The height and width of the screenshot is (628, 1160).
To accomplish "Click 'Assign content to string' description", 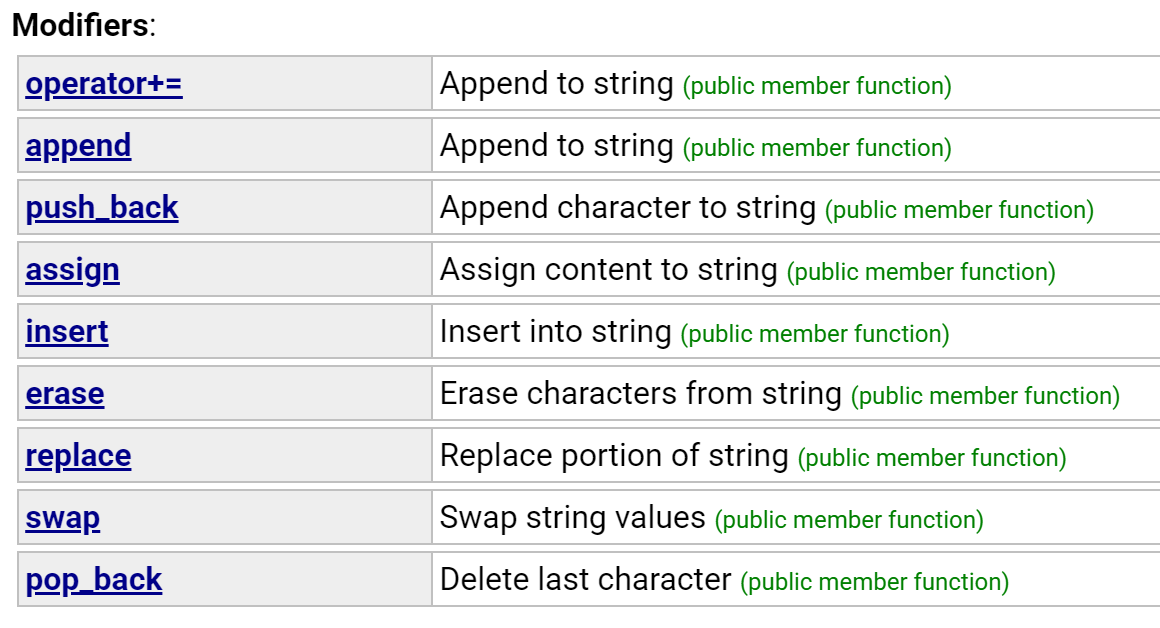I will (x=608, y=270).
